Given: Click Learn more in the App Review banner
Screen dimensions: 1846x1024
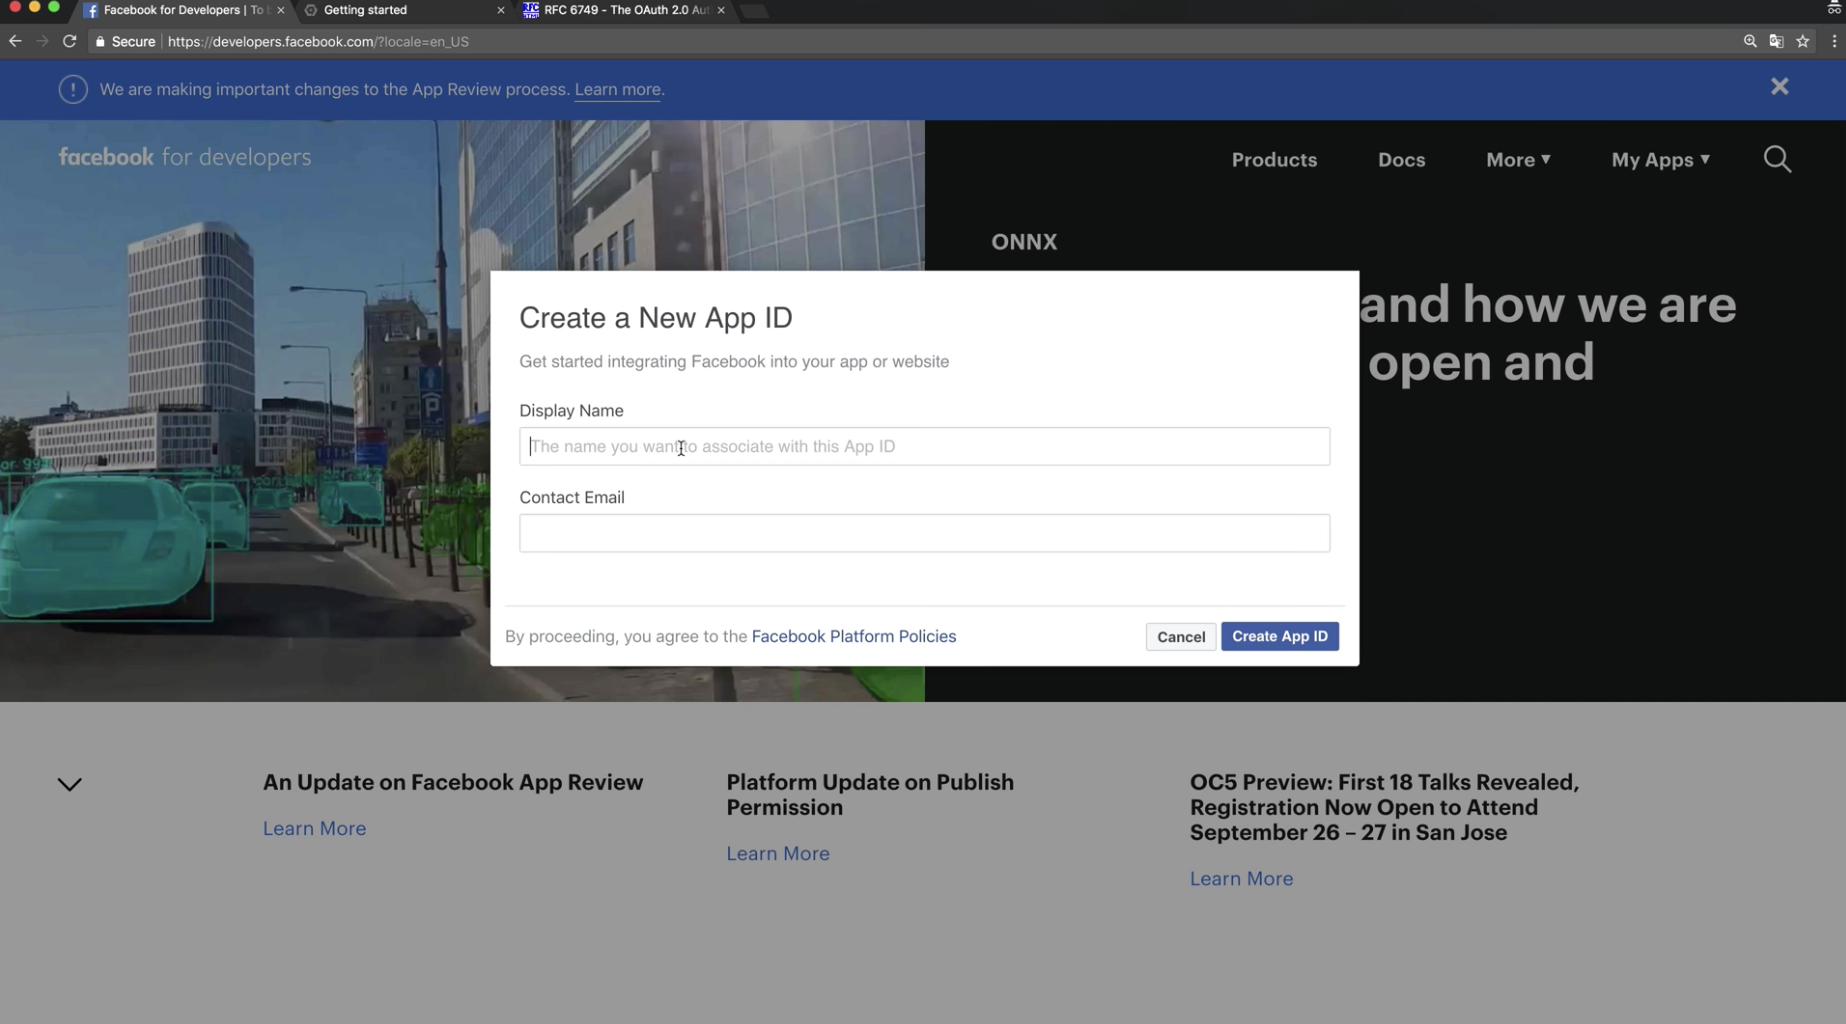Looking at the screenshot, I should [x=617, y=89].
